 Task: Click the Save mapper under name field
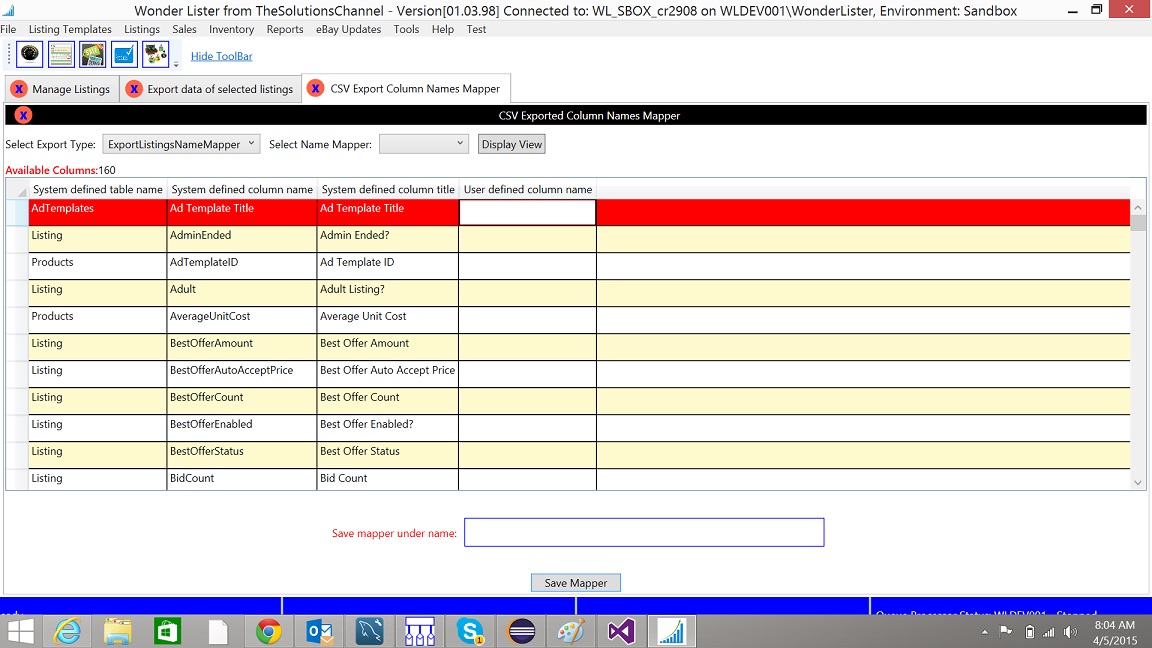pyautogui.click(x=644, y=533)
